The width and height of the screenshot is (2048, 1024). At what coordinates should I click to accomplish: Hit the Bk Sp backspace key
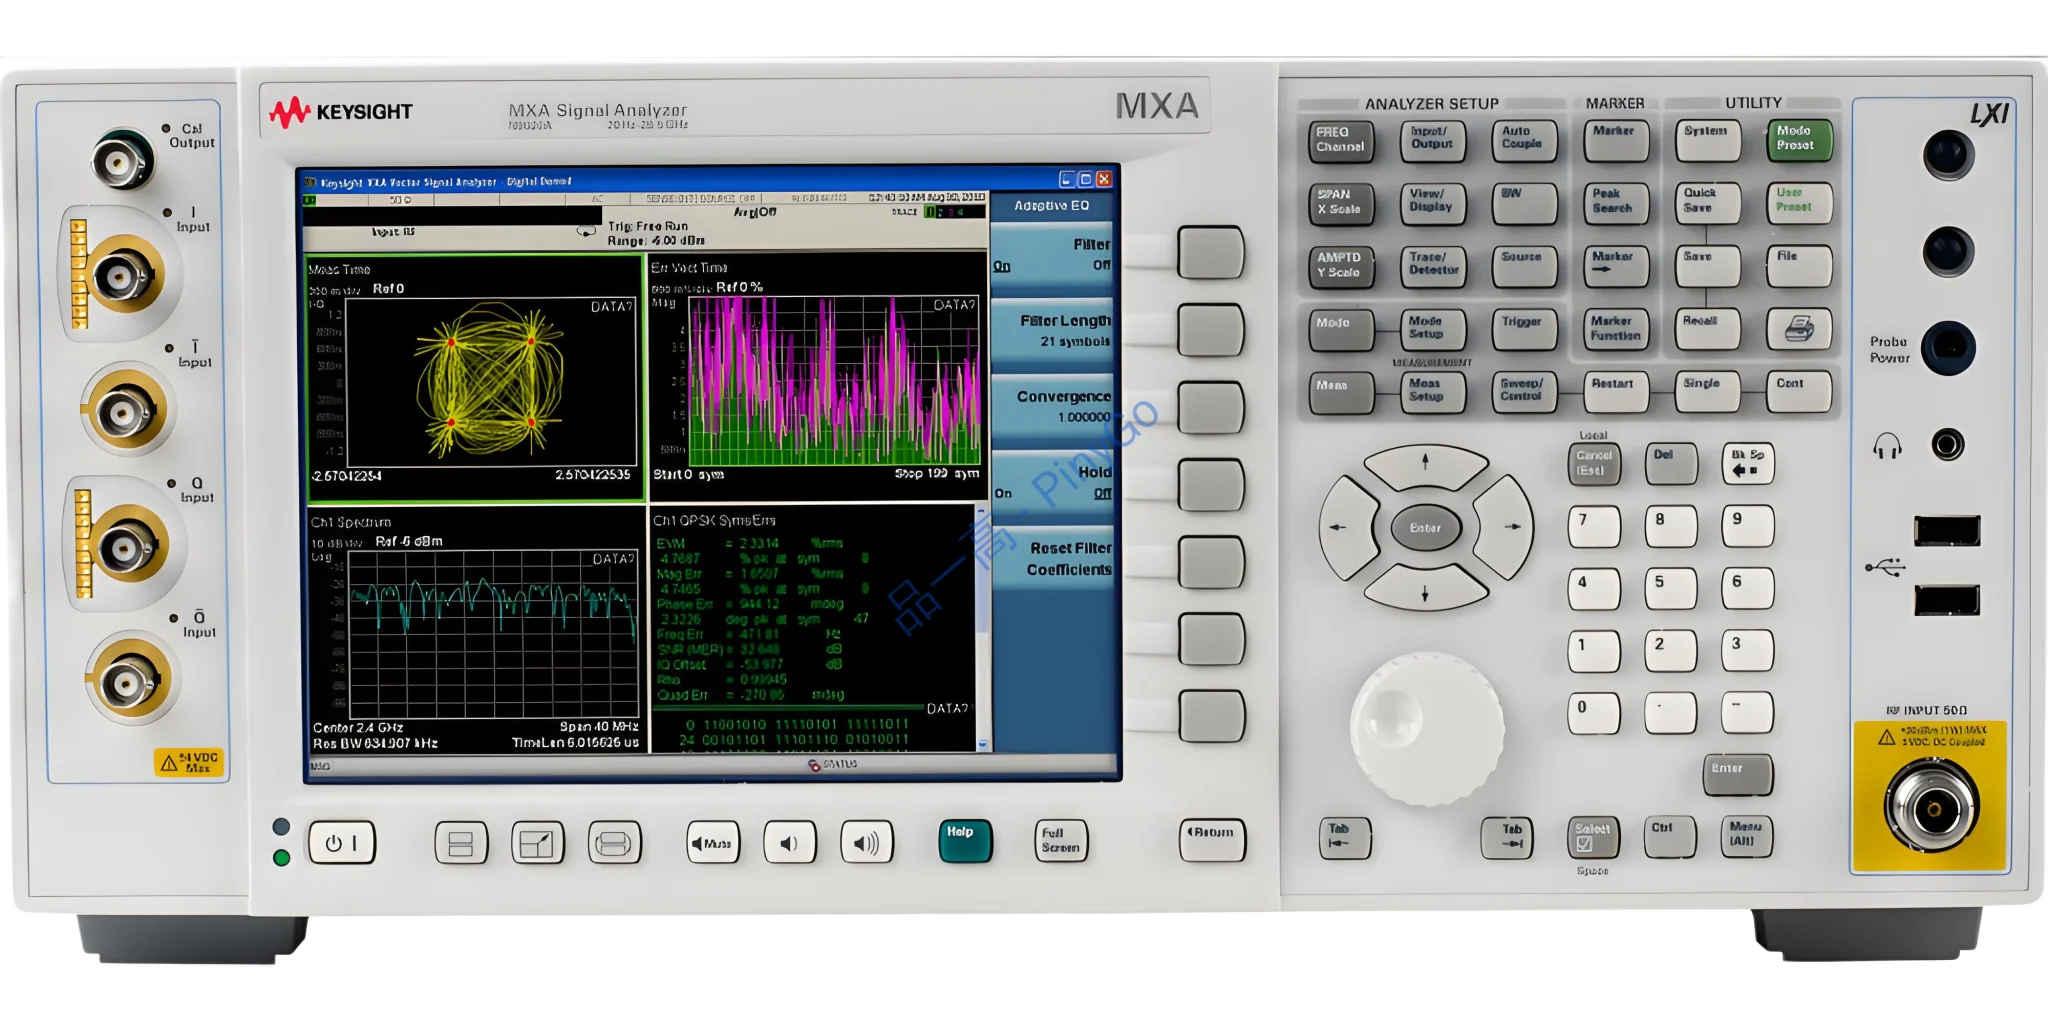click(x=1747, y=463)
